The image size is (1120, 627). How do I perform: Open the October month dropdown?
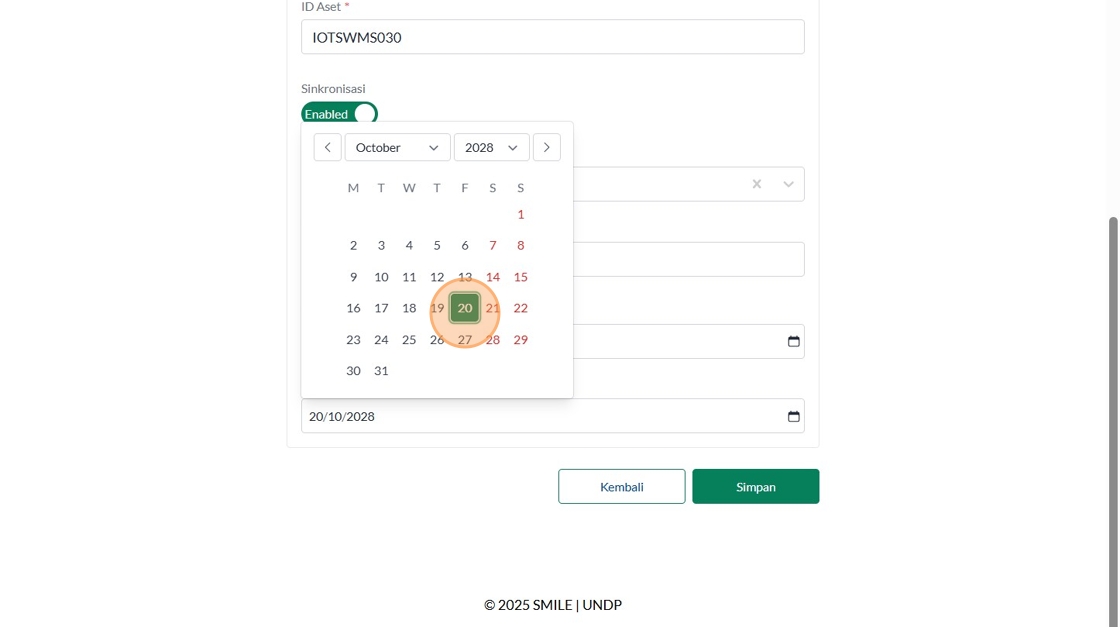(397, 147)
